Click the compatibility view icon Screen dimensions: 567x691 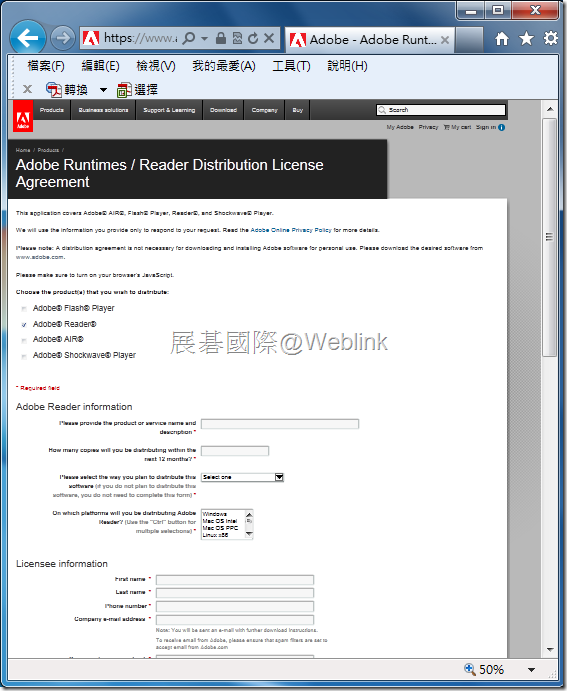[x=237, y=38]
